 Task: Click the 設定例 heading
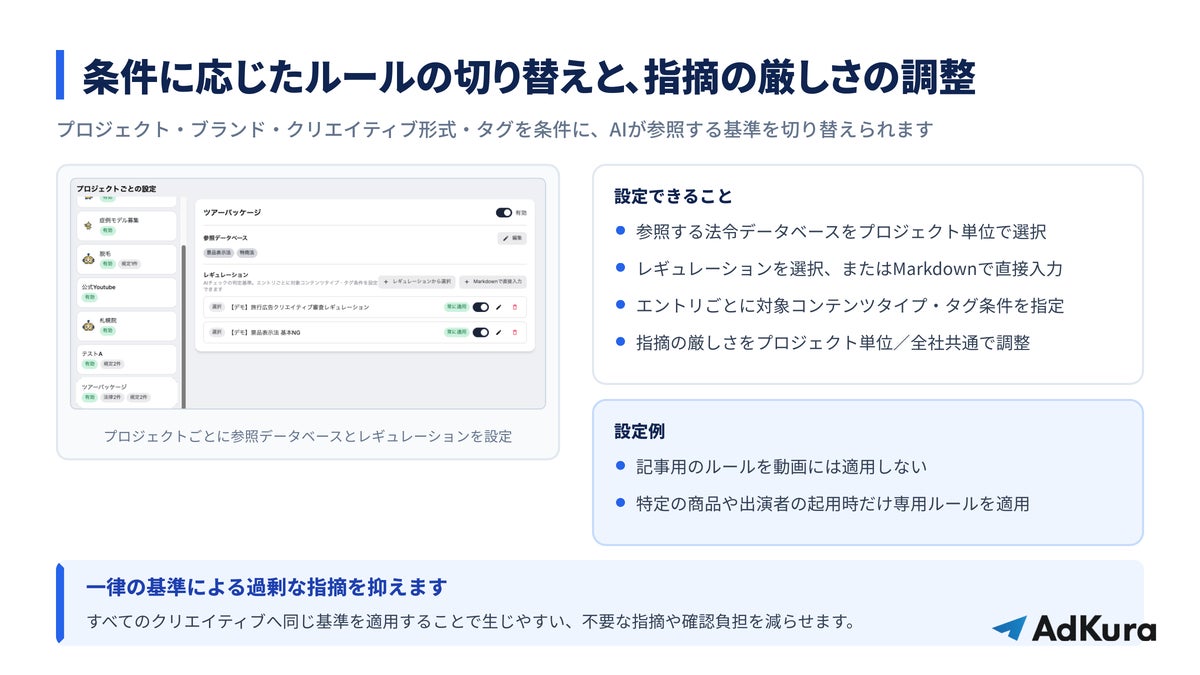click(x=639, y=431)
